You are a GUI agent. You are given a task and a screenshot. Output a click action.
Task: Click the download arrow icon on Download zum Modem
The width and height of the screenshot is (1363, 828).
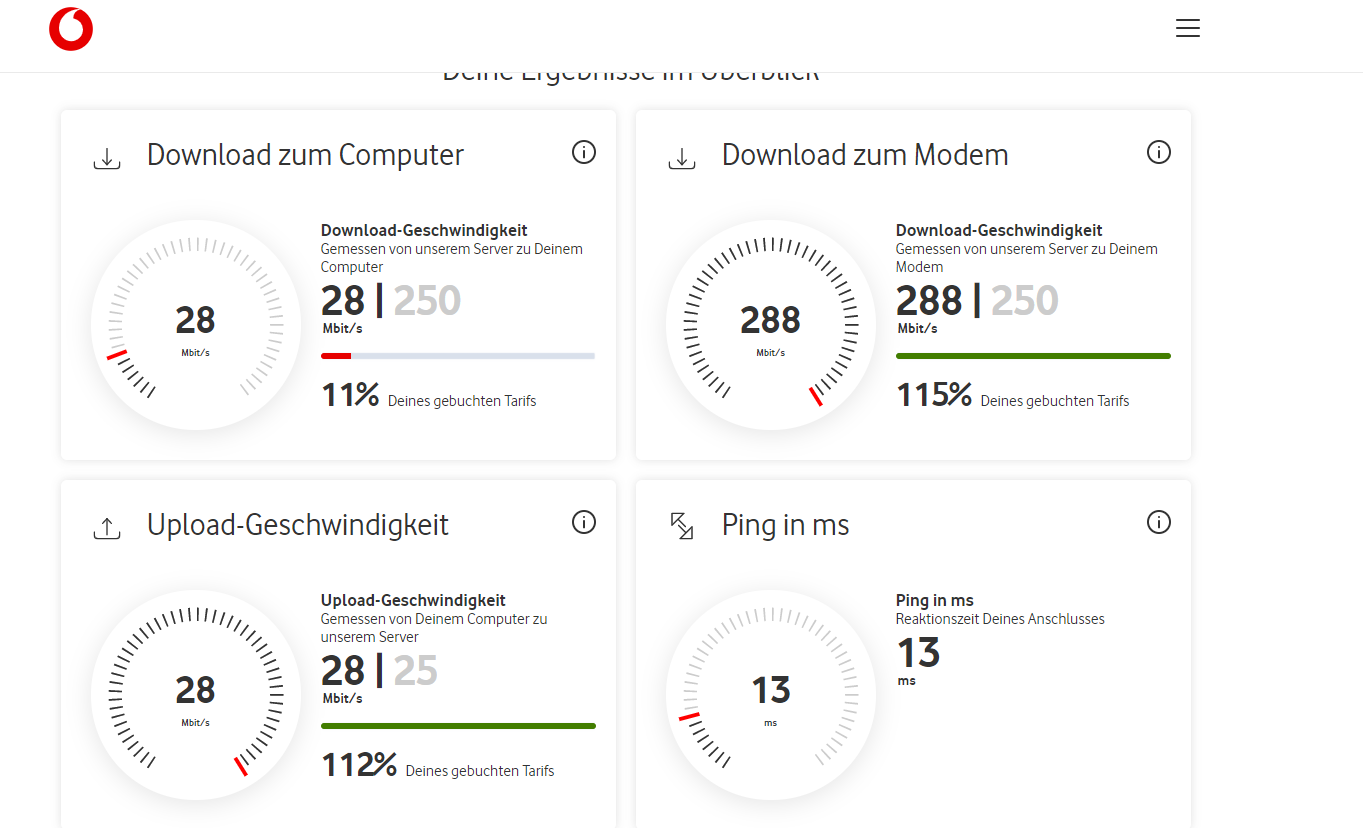681,156
